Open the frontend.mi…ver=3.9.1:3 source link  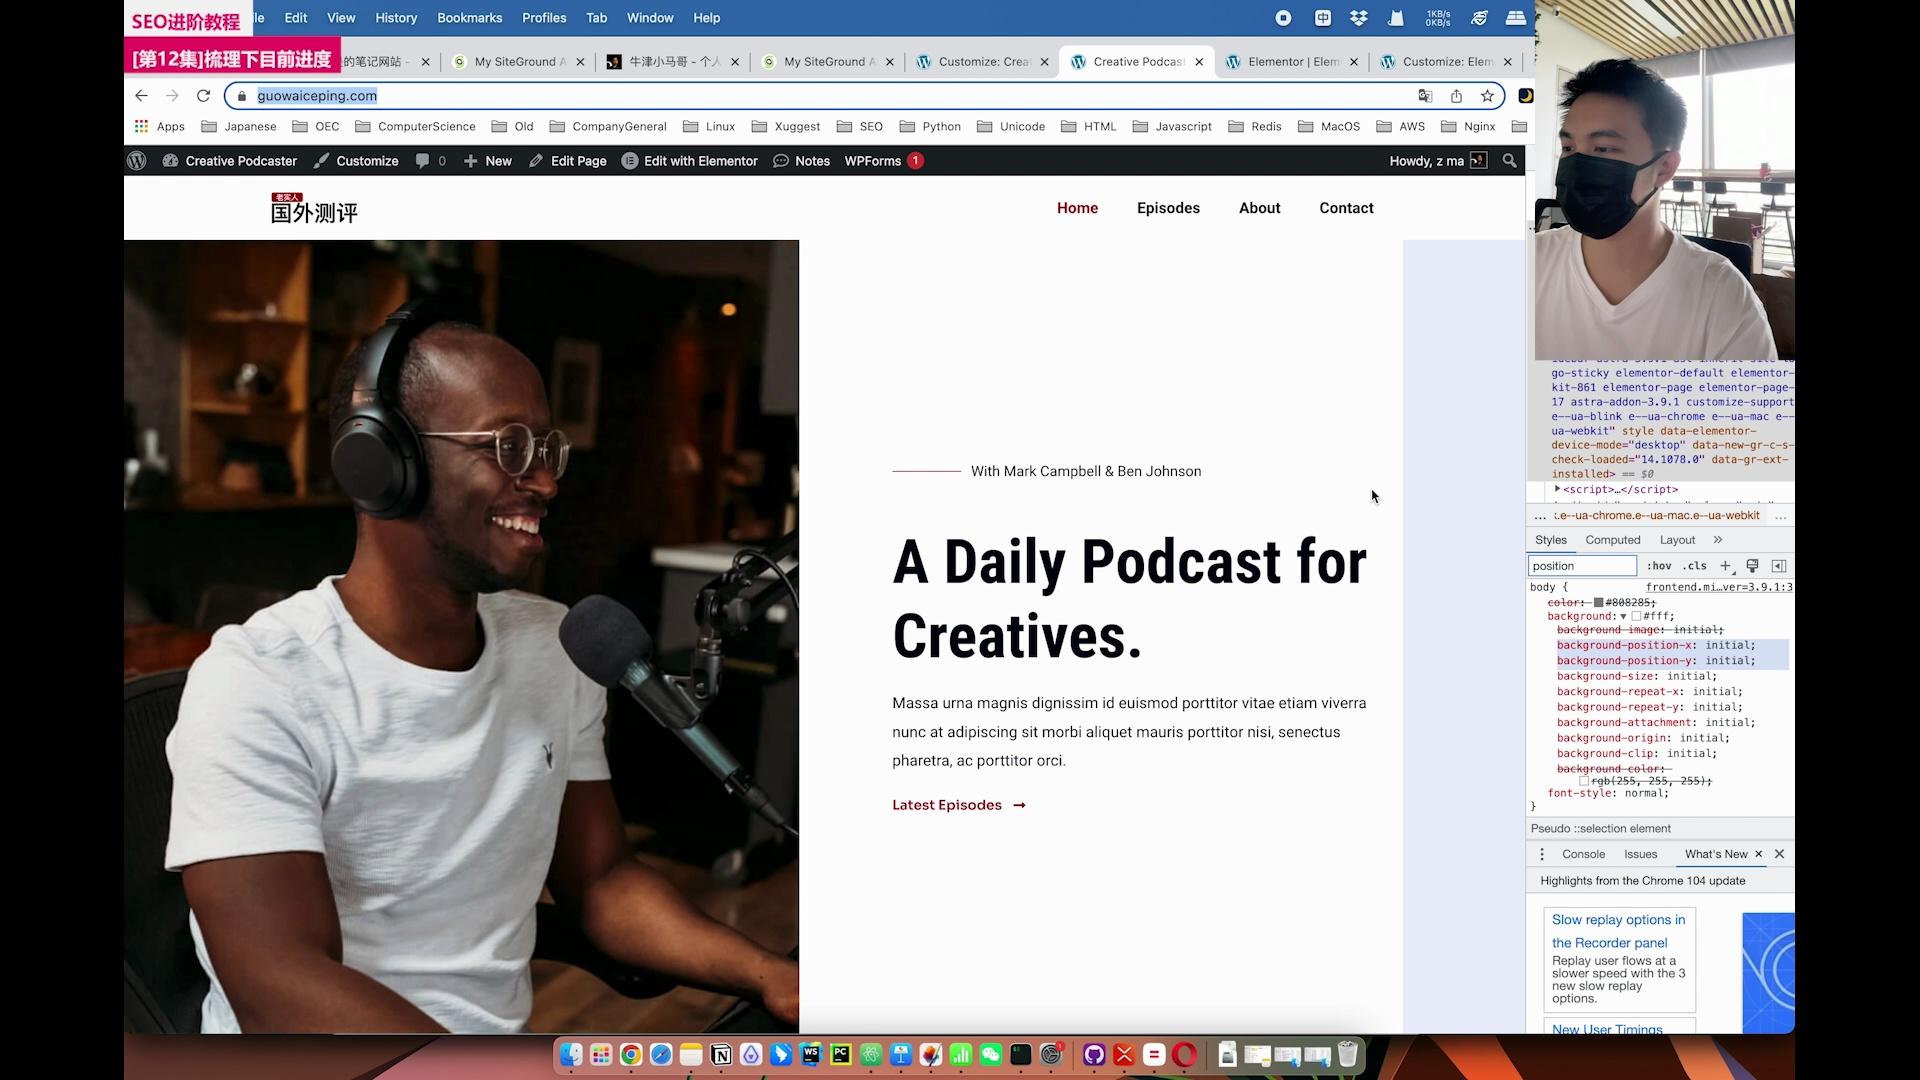[1719, 588]
